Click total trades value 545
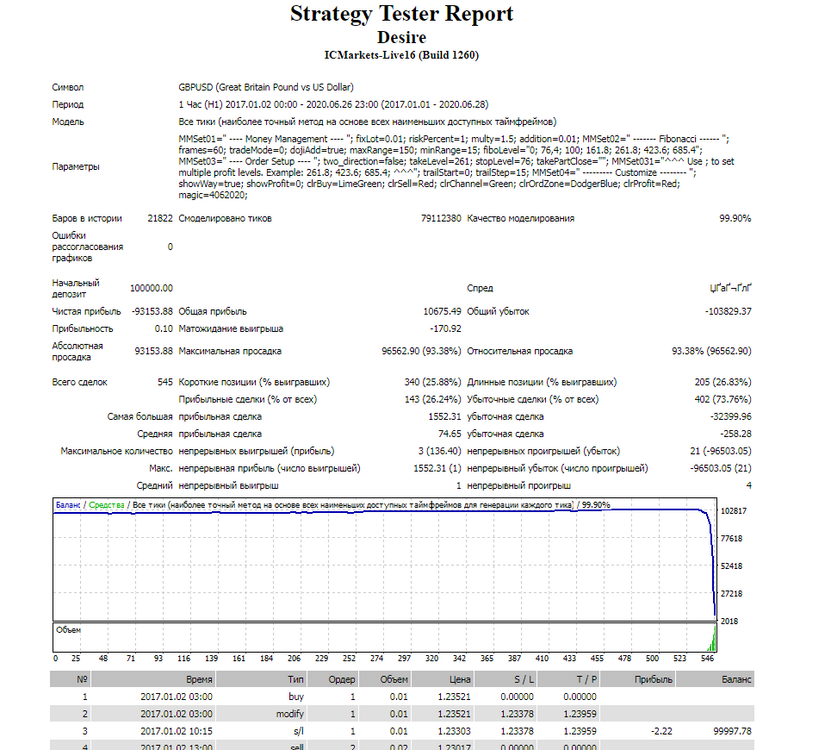Viewport: 831px width, 750px height. (x=165, y=382)
